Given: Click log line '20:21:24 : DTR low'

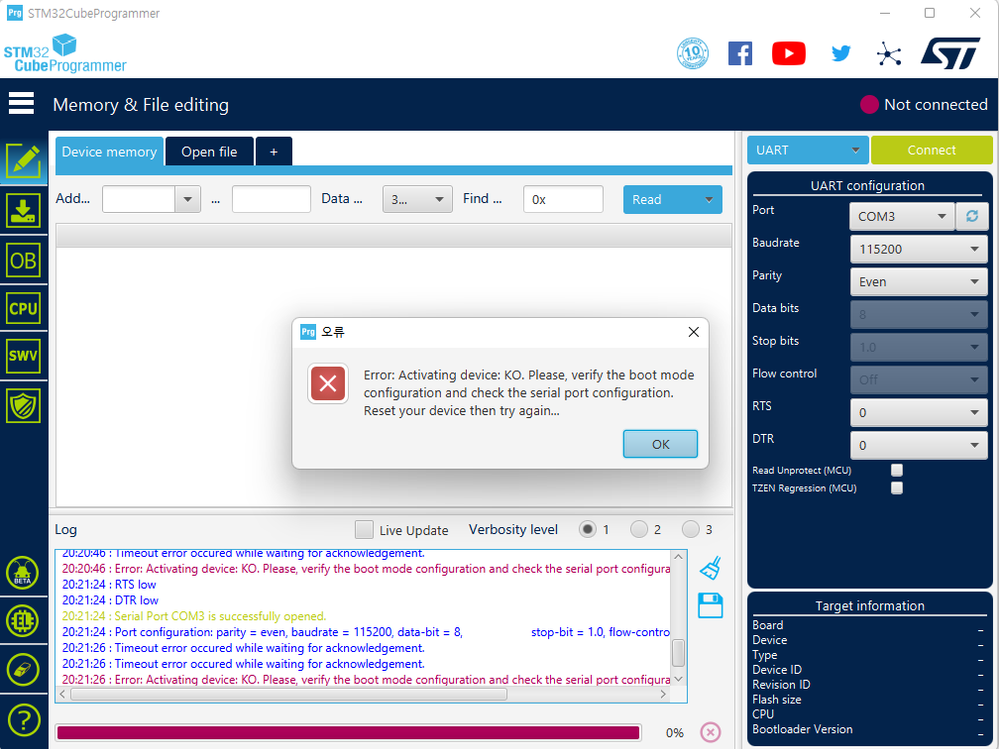Looking at the screenshot, I should coord(110,600).
